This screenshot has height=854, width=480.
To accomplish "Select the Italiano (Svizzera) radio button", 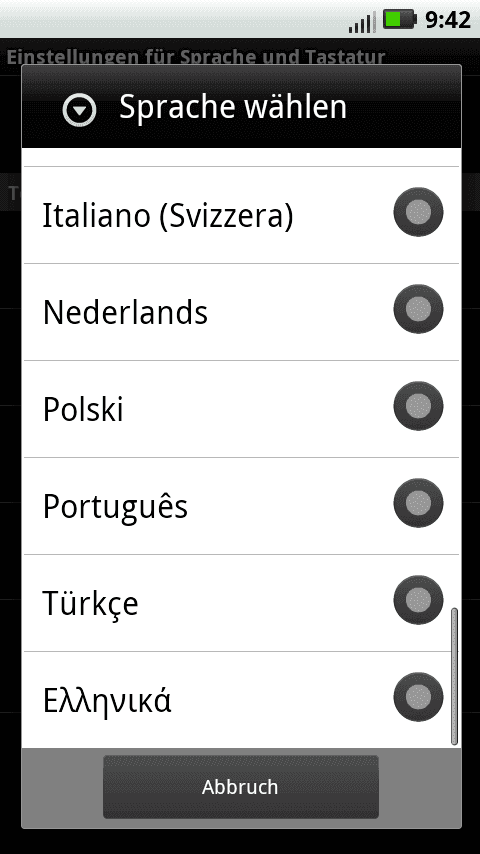I will coord(418,212).
